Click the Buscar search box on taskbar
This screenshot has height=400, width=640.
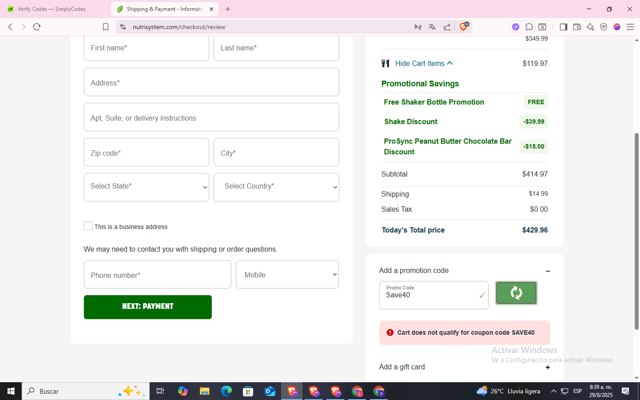[86, 391]
